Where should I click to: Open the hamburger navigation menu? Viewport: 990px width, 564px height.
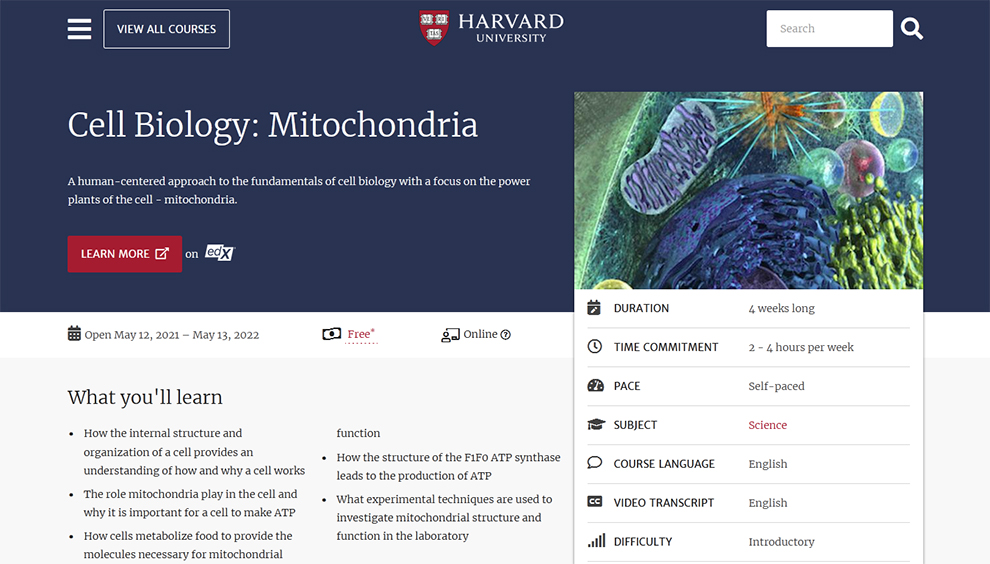point(80,29)
